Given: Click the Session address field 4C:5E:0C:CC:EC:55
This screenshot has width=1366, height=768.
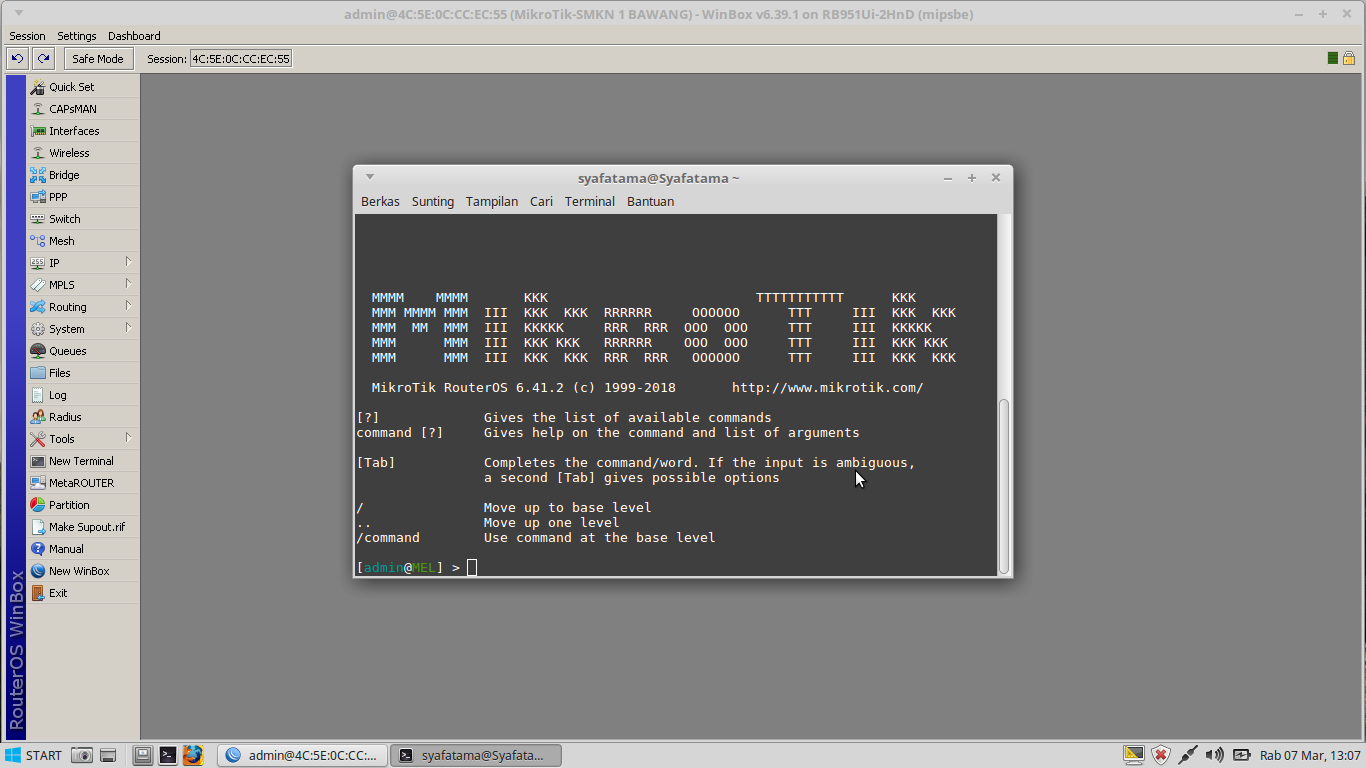Looking at the screenshot, I should pos(241,59).
